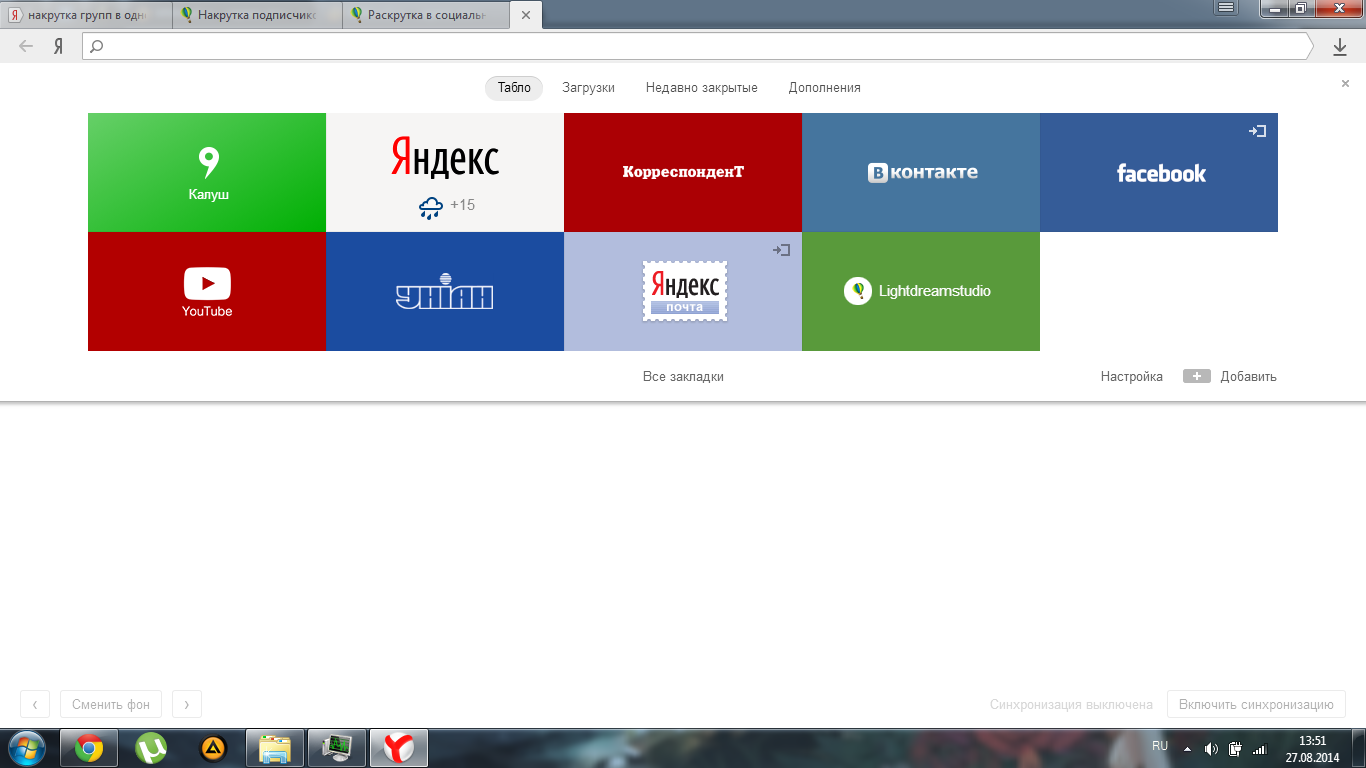Open AIMP player from the taskbar
Image resolution: width=1366 pixels, height=768 pixels.
[x=213, y=748]
